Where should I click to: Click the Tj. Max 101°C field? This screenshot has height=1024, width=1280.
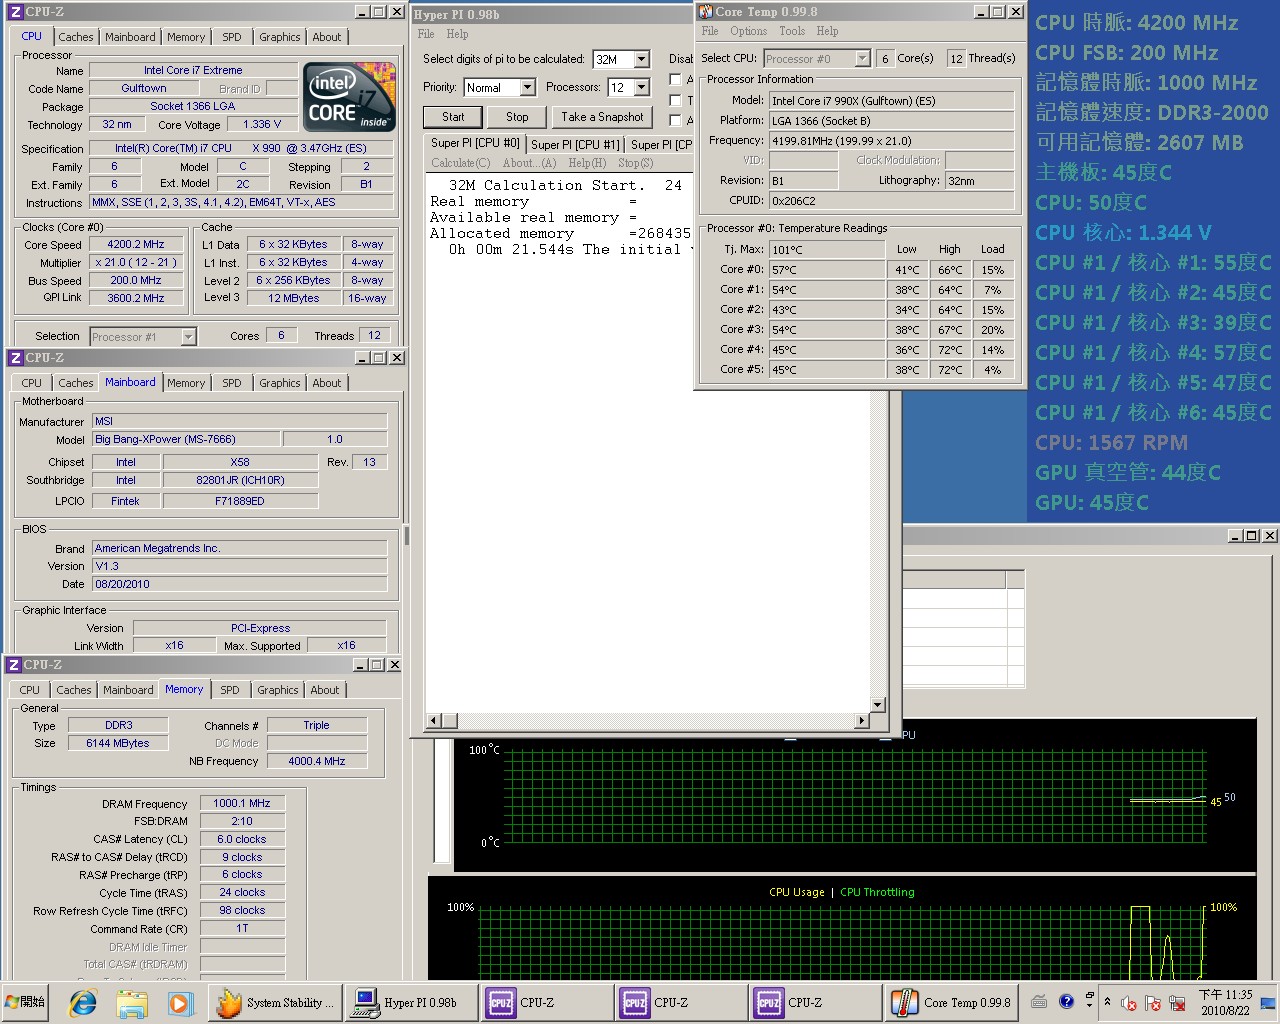point(826,249)
